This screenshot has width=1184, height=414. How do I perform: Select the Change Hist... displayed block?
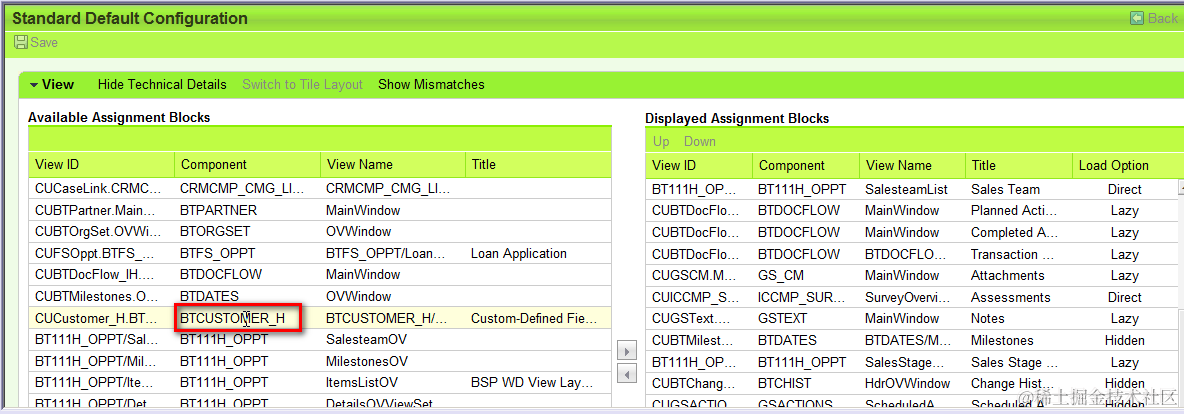tap(1018, 383)
